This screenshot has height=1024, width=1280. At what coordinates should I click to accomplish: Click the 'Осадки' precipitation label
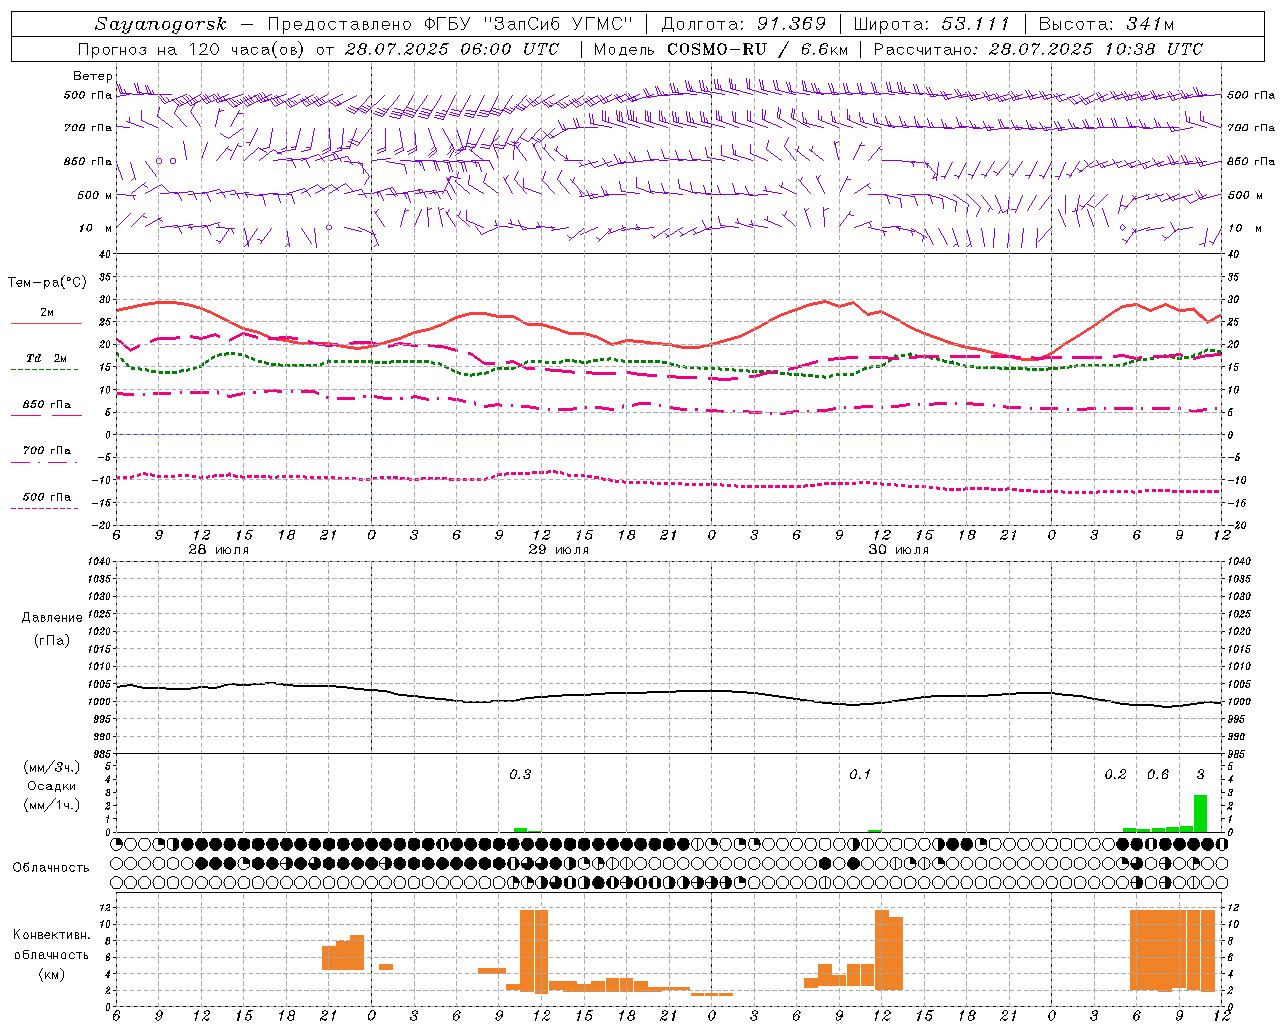pos(50,786)
